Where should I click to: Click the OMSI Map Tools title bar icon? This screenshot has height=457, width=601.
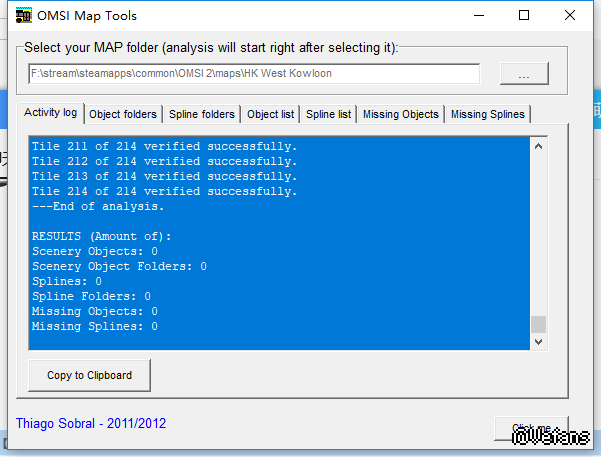[23, 16]
